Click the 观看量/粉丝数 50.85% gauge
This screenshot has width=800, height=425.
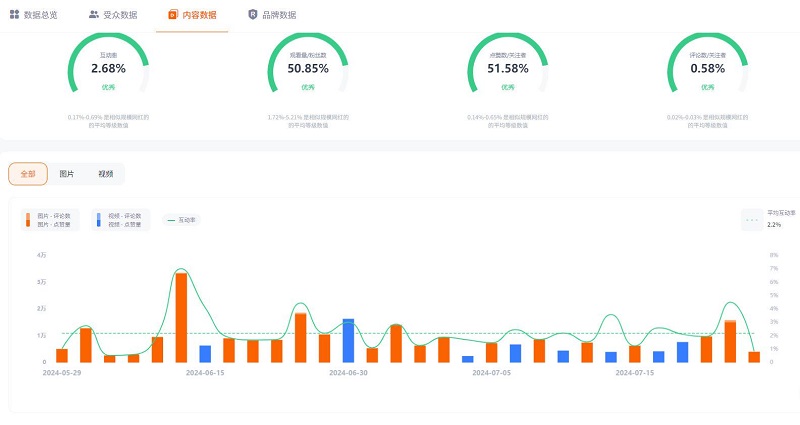(x=307, y=69)
